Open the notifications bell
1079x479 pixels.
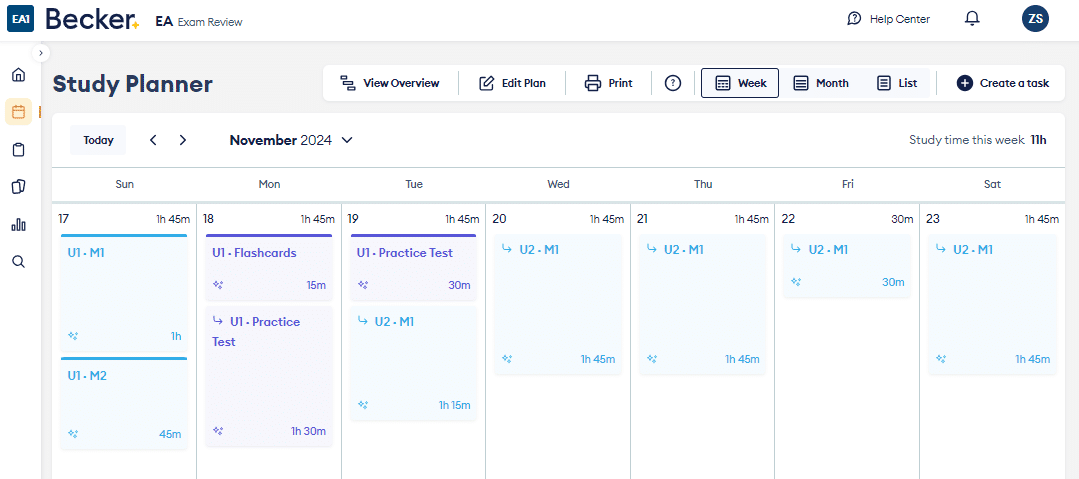[972, 19]
